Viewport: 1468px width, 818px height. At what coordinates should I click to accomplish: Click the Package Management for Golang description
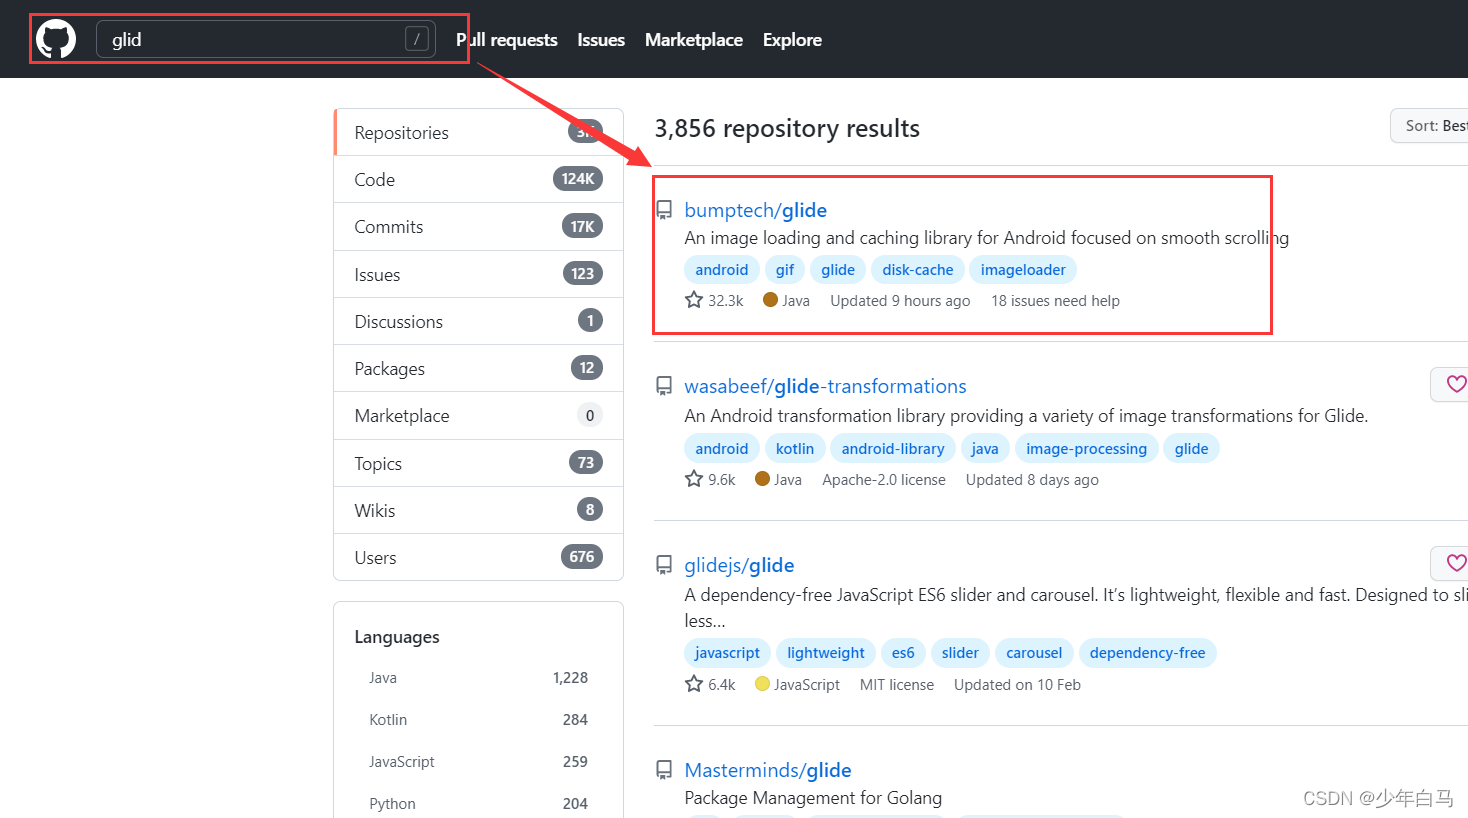click(813, 798)
